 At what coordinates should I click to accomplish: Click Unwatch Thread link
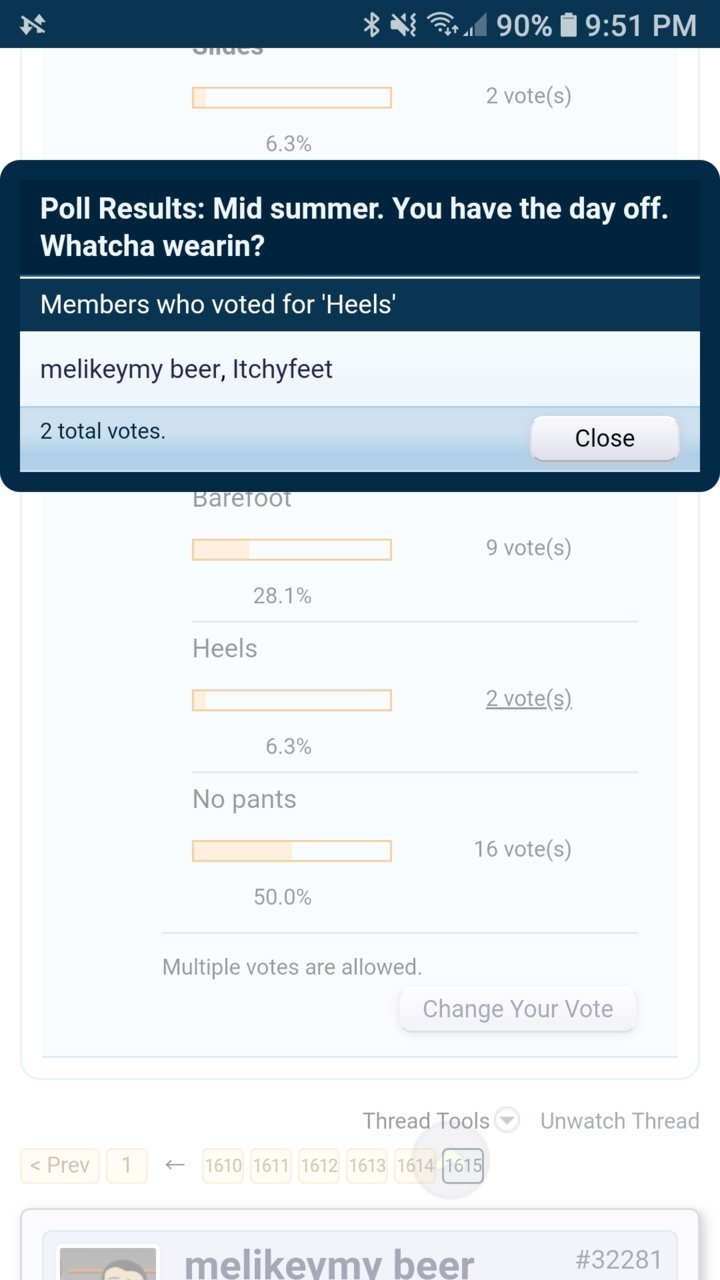coord(619,1120)
